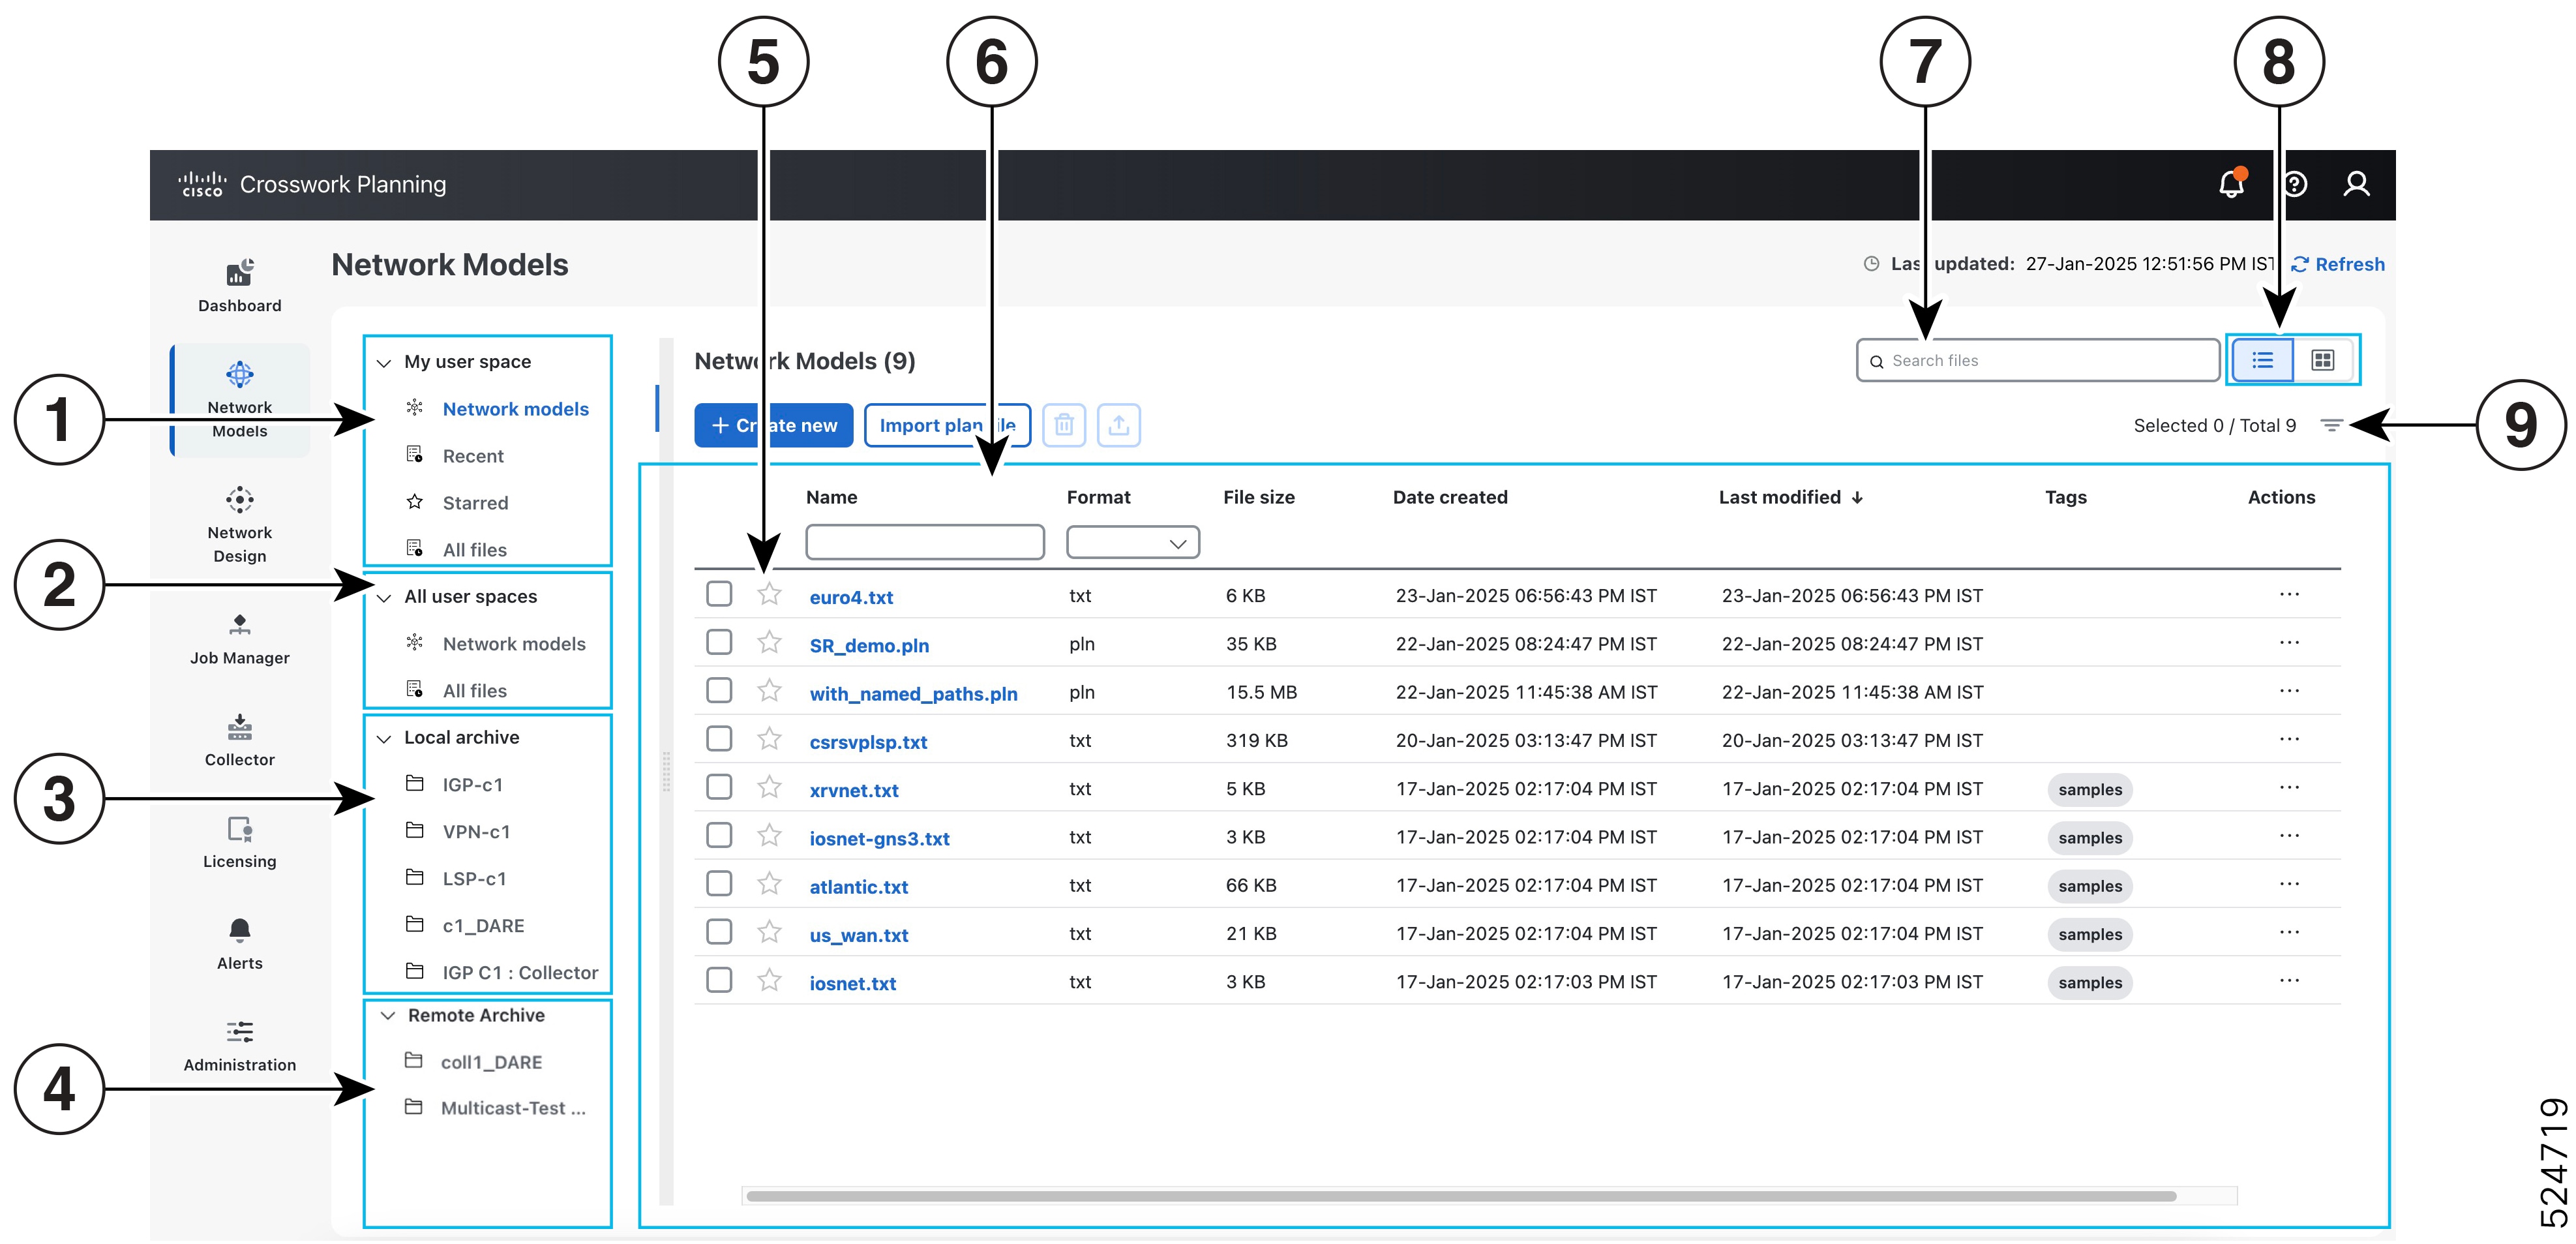The height and width of the screenshot is (1244, 2576).
Task: Click the samples tag on xrvnet.txt row
Action: point(2089,789)
